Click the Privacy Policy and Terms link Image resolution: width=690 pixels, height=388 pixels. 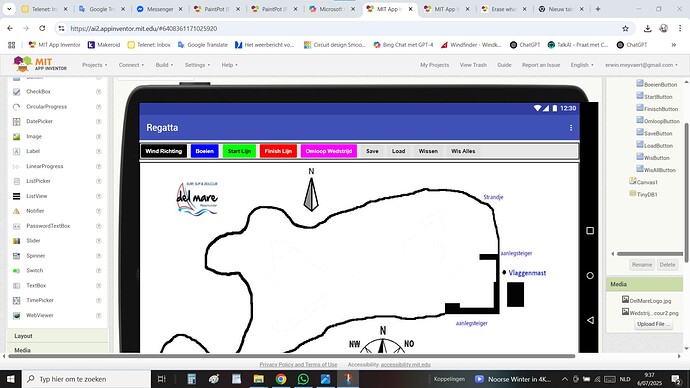298,364
